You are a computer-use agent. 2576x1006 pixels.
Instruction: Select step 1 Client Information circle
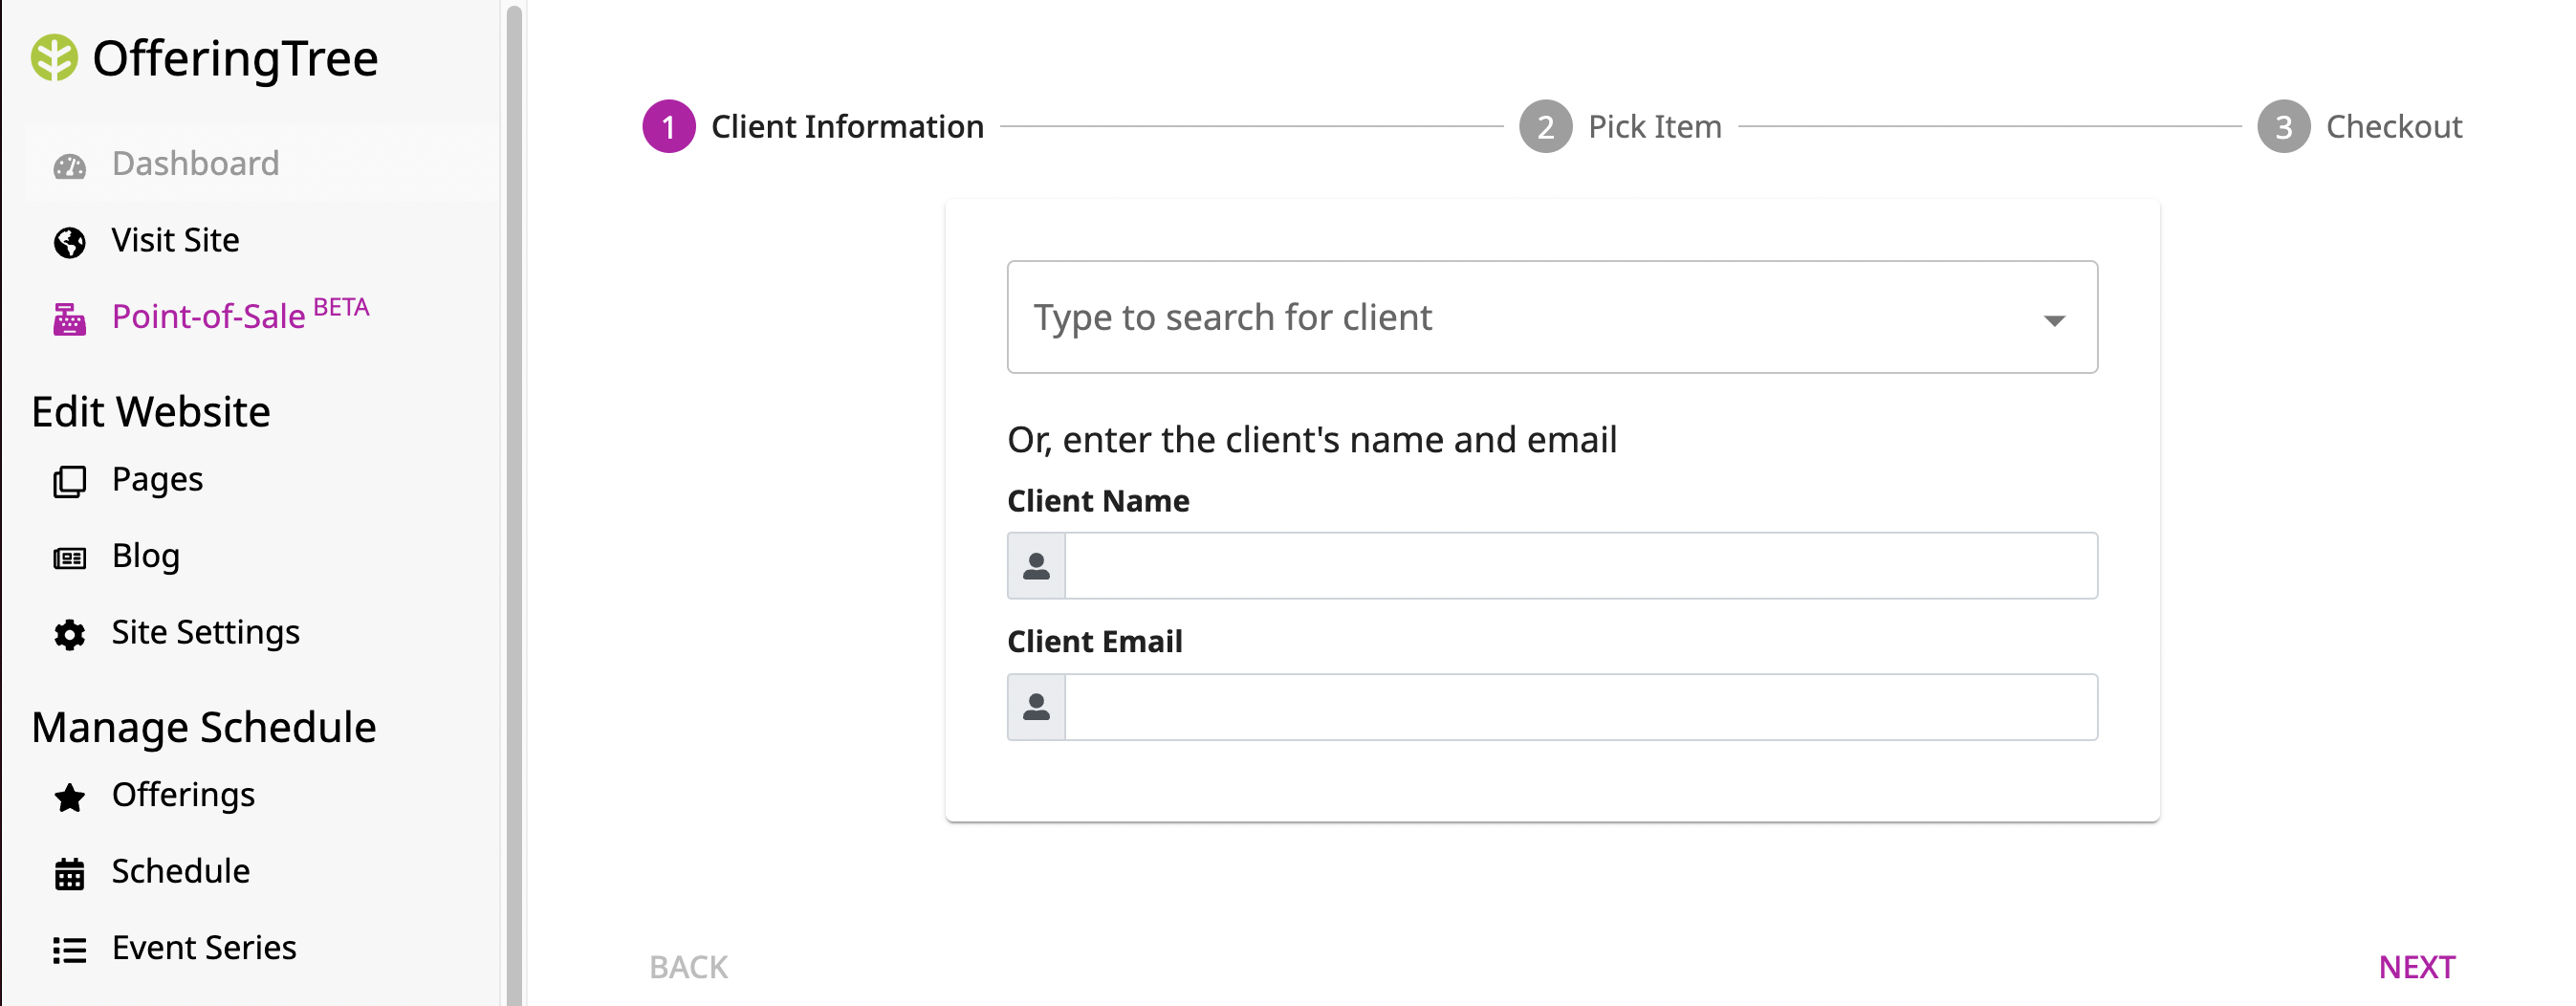click(x=669, y=127)
